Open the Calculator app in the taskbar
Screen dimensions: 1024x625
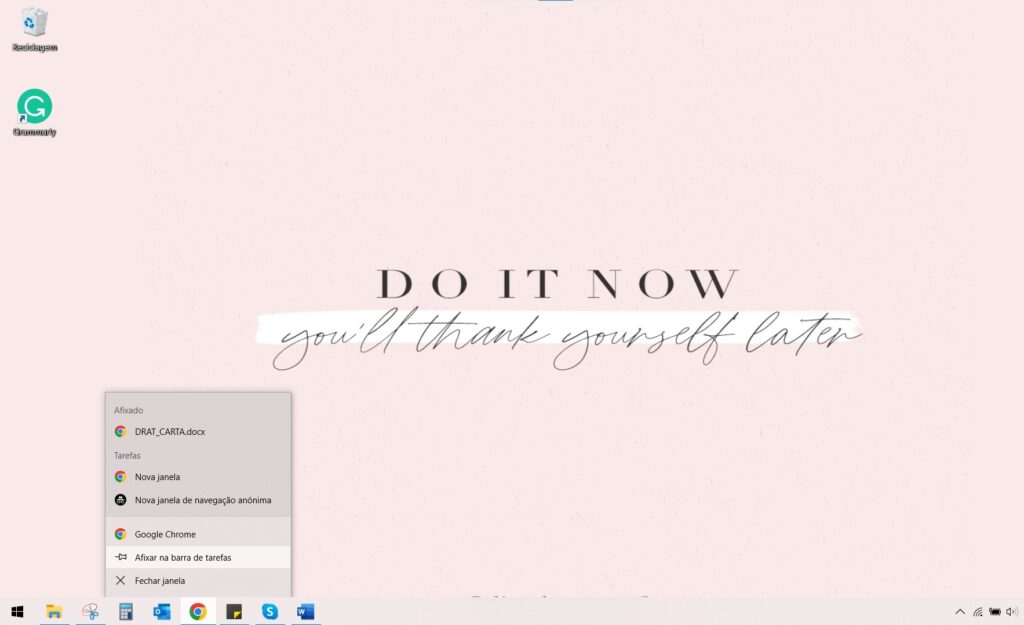[126, 611]
